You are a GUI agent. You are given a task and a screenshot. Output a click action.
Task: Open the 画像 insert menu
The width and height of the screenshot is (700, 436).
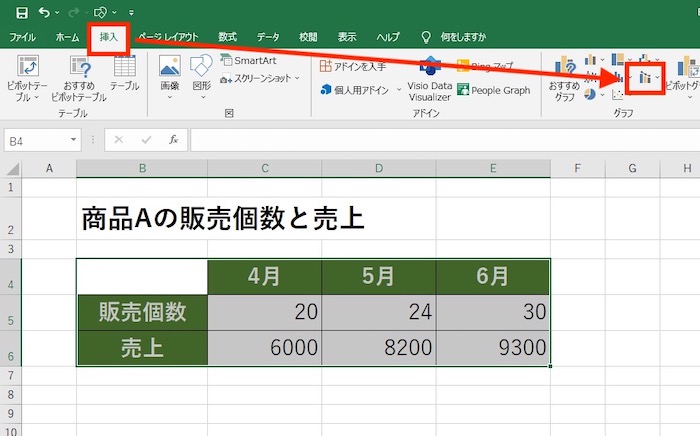click(x=170, y=77)
